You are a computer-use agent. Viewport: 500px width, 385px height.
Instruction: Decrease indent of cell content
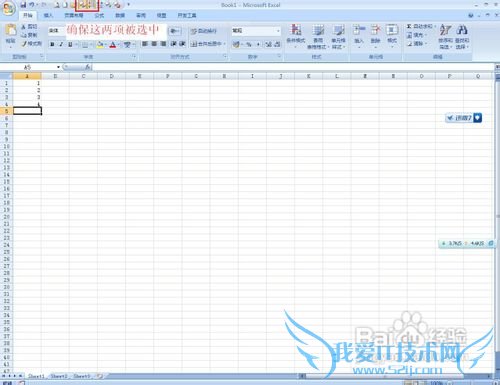174,44
